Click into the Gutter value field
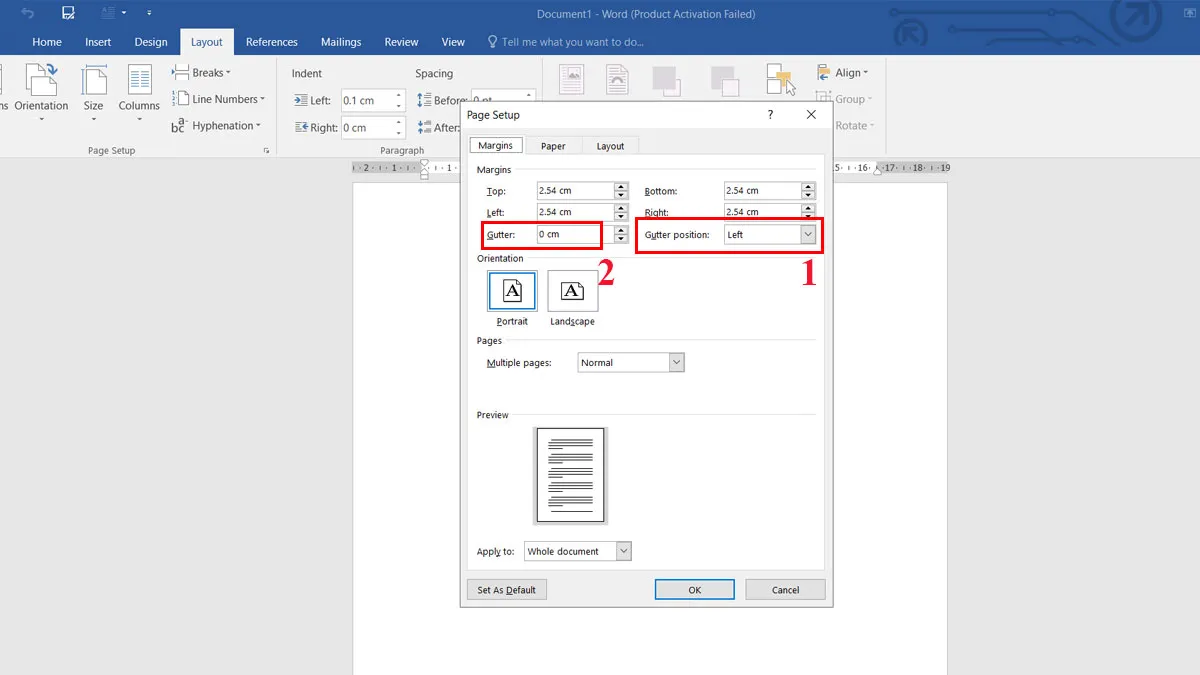The image size is (1200, 675). pos(569,234)
